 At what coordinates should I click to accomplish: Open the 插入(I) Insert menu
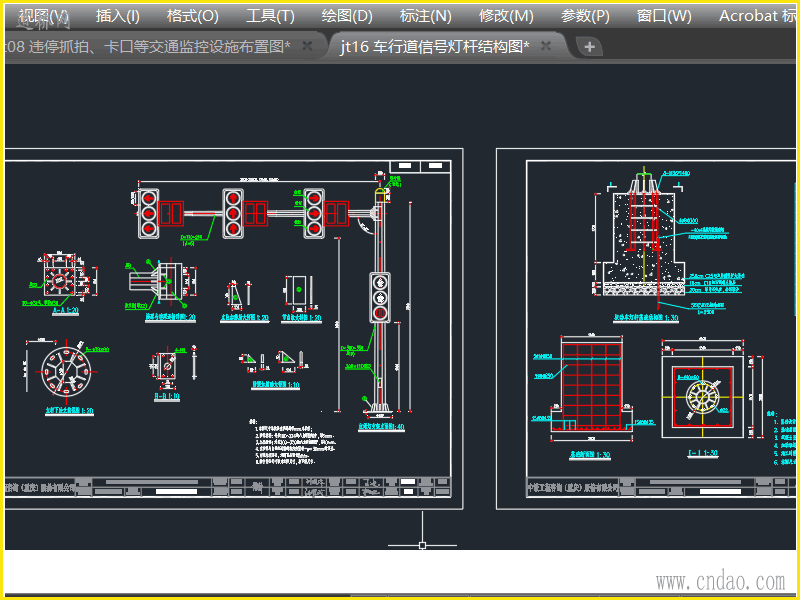tap(118, 16)
